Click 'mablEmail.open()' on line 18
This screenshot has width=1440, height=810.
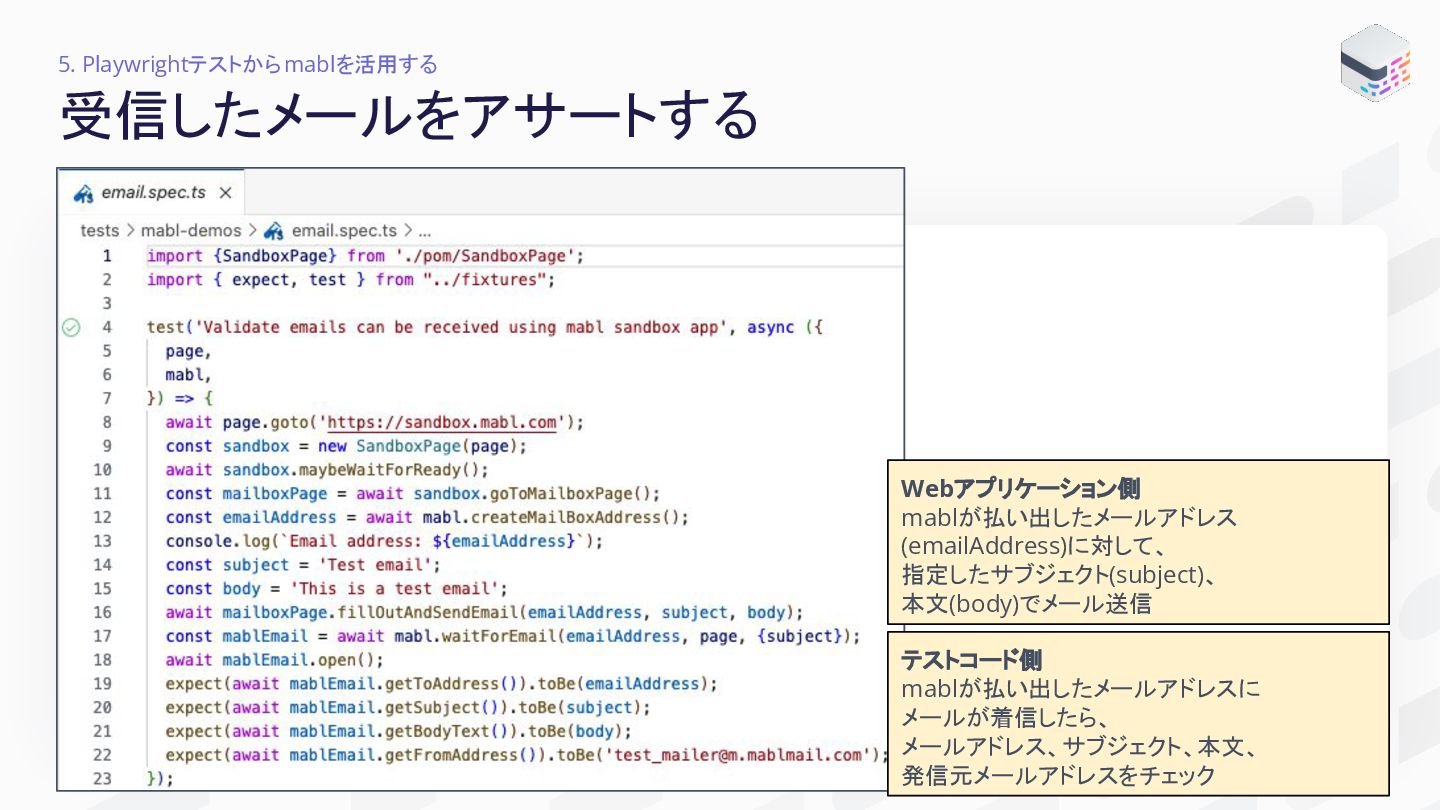pyautogui.click(x=304, y=660)
